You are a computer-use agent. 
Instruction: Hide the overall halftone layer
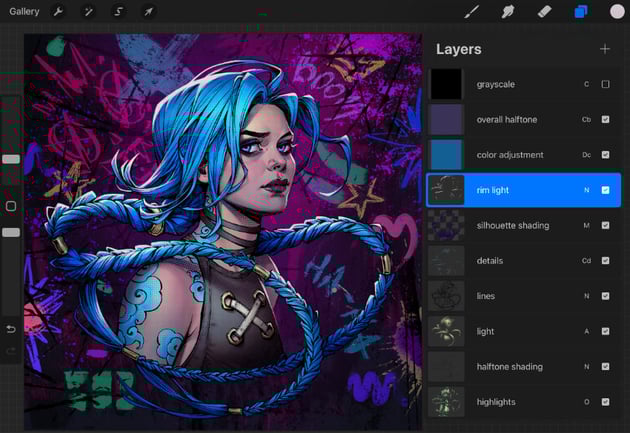pos(605,119)
